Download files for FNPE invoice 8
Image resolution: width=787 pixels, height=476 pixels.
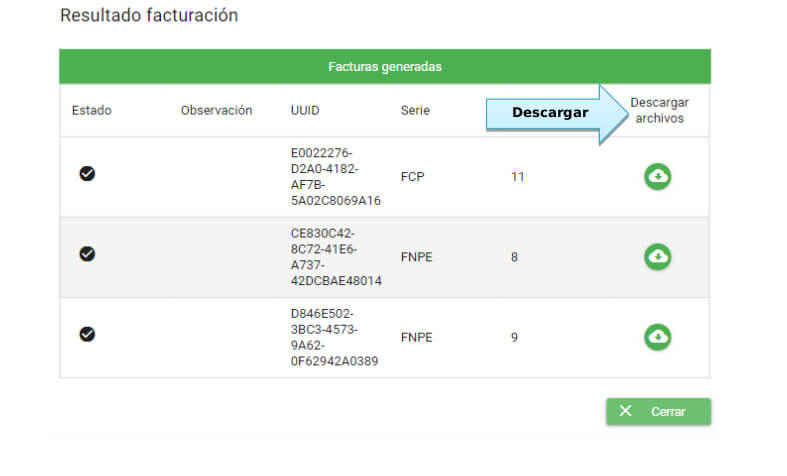click(657, 257)
